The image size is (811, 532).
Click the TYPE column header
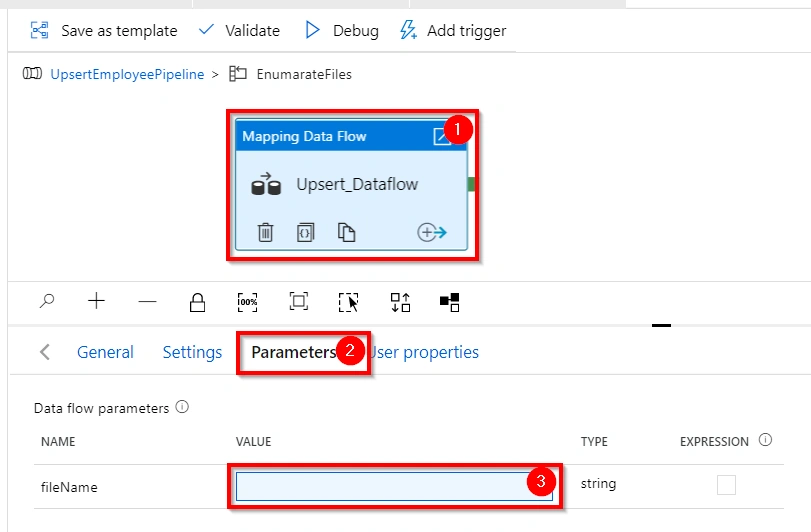point(594,442)
